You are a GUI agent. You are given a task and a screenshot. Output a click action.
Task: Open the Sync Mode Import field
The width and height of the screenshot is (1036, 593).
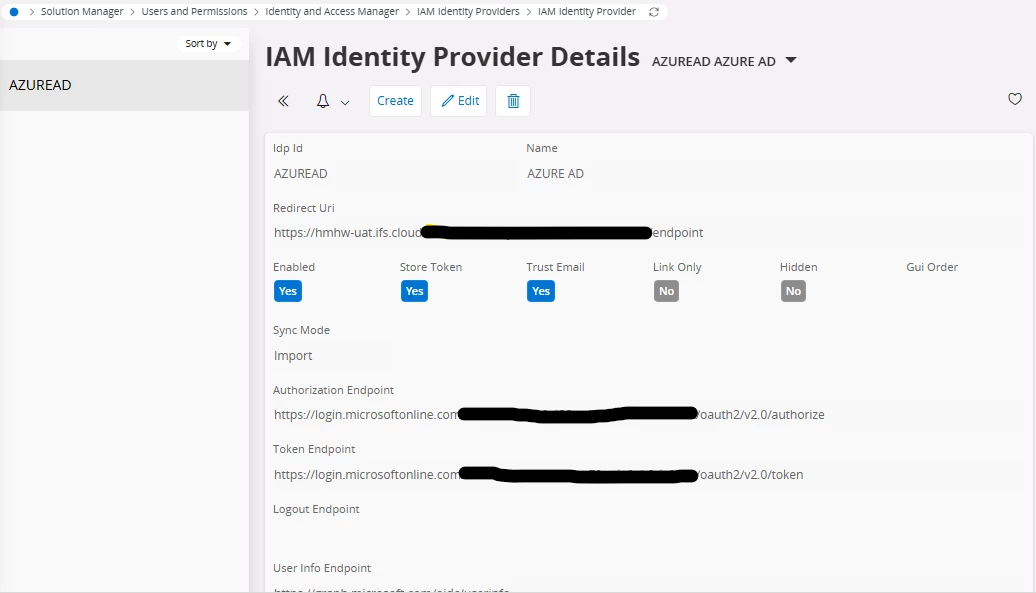332,355
